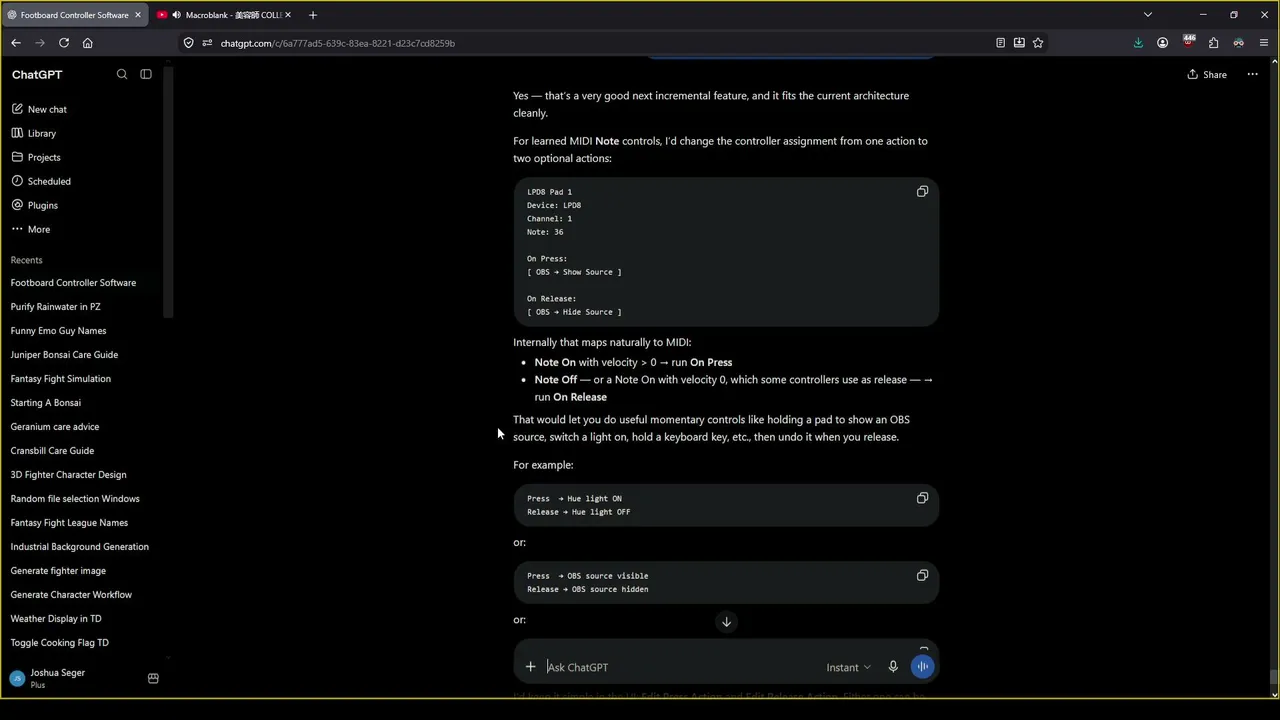The height and width of the screenshot is (720, 1280).
Task: Open the Library section
Action: pyautogui.click(x=42, y=133)
